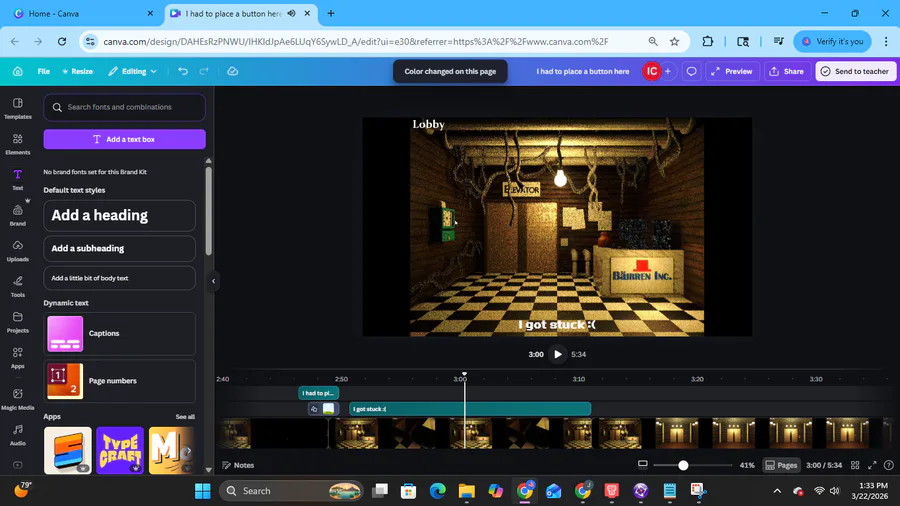Open the Editing mode dropdown
900x506 pixels.
(x=133, y=71)
